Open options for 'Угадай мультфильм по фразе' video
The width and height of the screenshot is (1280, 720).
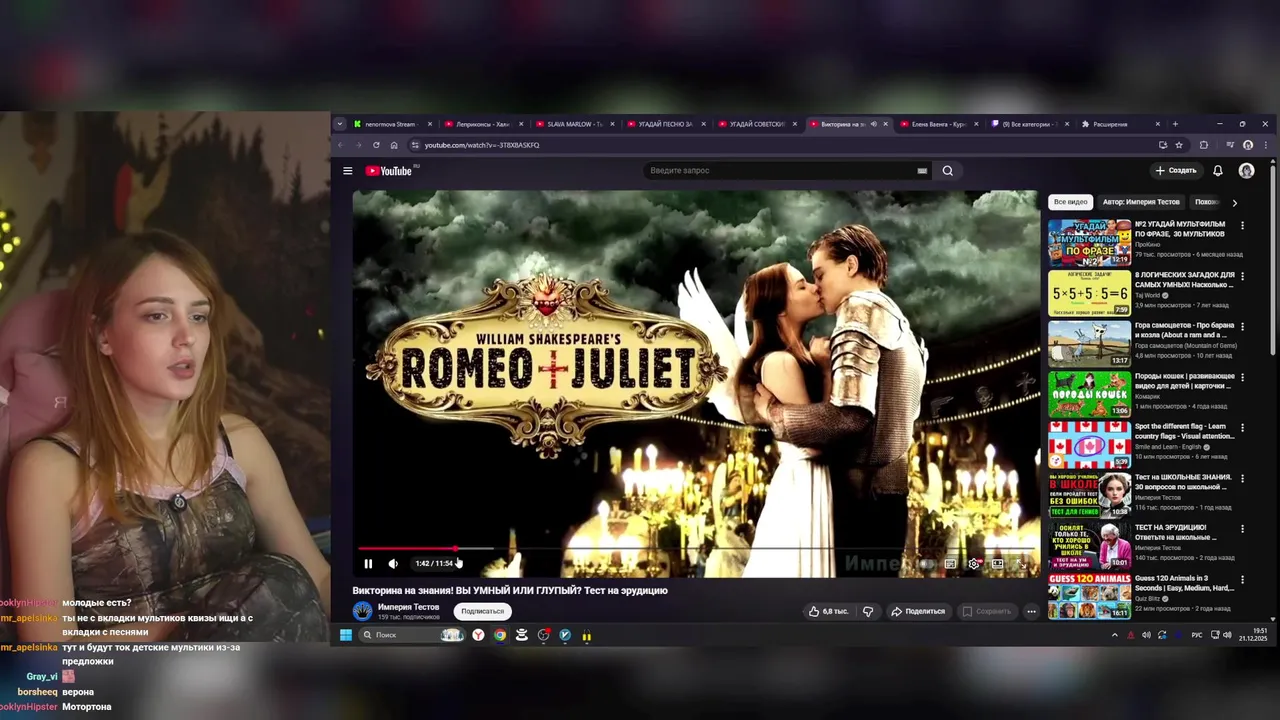point(1242,226)
